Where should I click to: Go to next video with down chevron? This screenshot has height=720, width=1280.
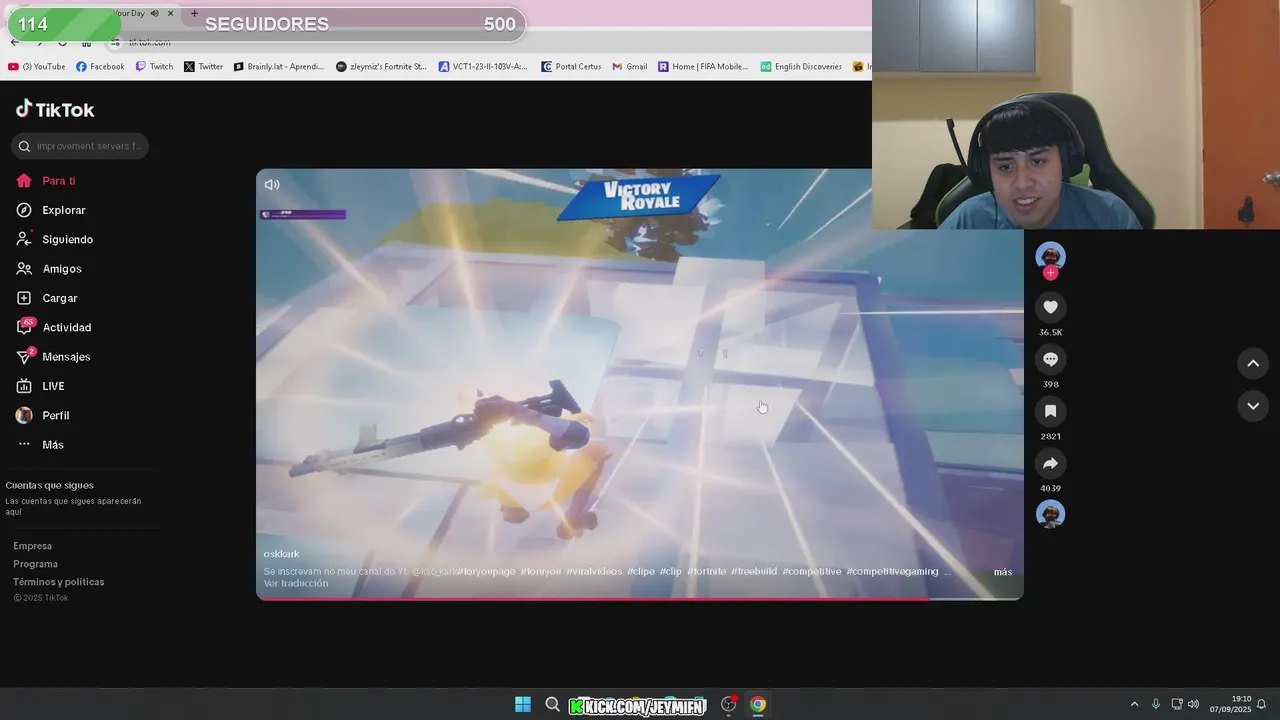click(x=1253, y=406)
